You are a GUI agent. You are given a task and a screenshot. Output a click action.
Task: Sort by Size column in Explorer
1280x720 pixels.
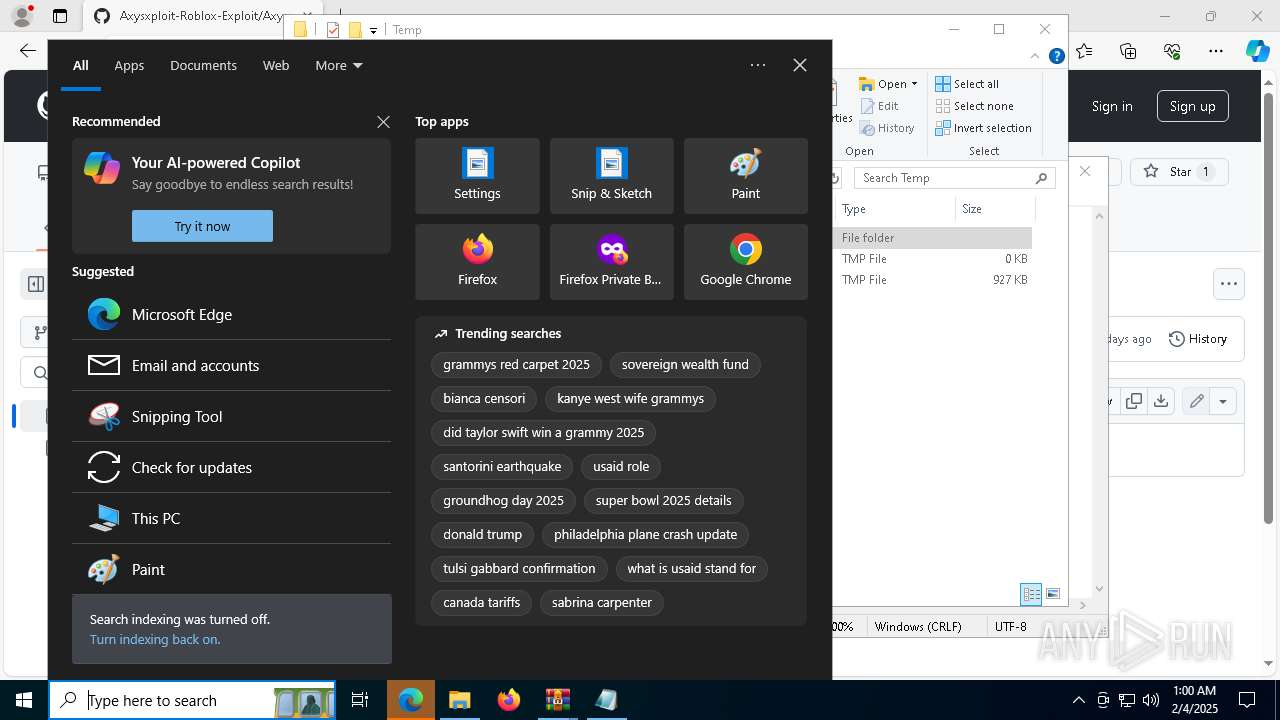(994, 209)
